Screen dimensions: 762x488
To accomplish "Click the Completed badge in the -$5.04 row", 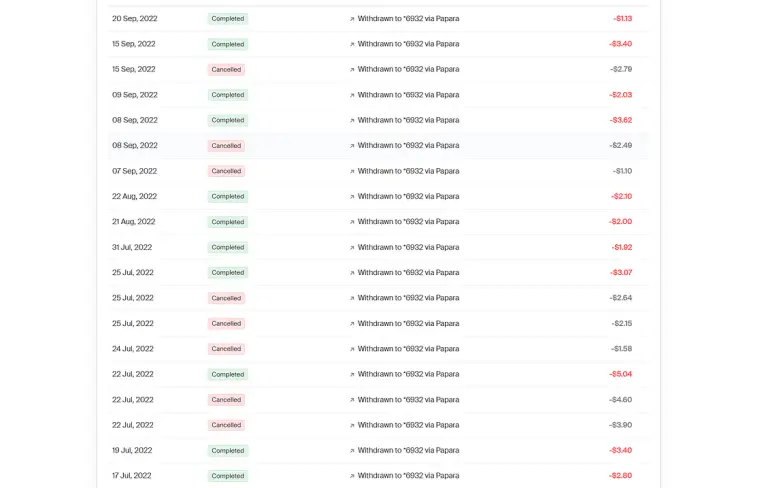I will [228, 375].
